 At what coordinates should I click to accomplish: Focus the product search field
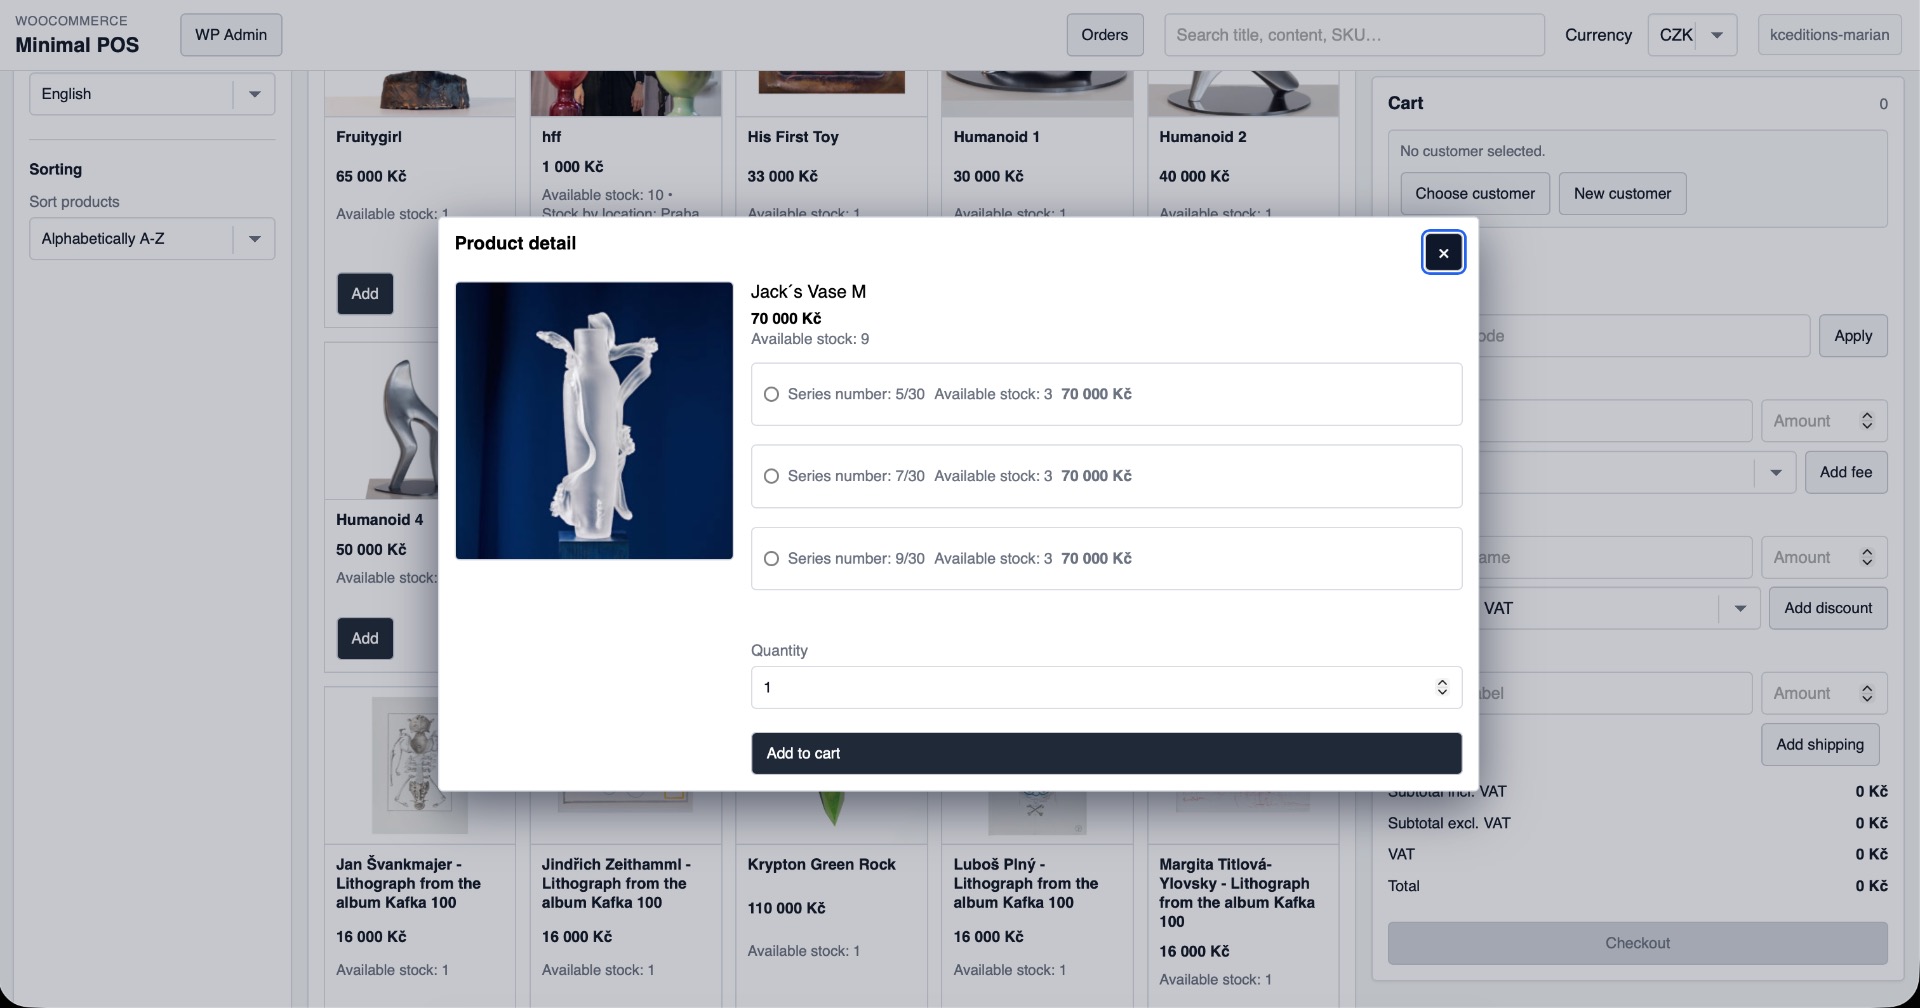pos(1354,35)
